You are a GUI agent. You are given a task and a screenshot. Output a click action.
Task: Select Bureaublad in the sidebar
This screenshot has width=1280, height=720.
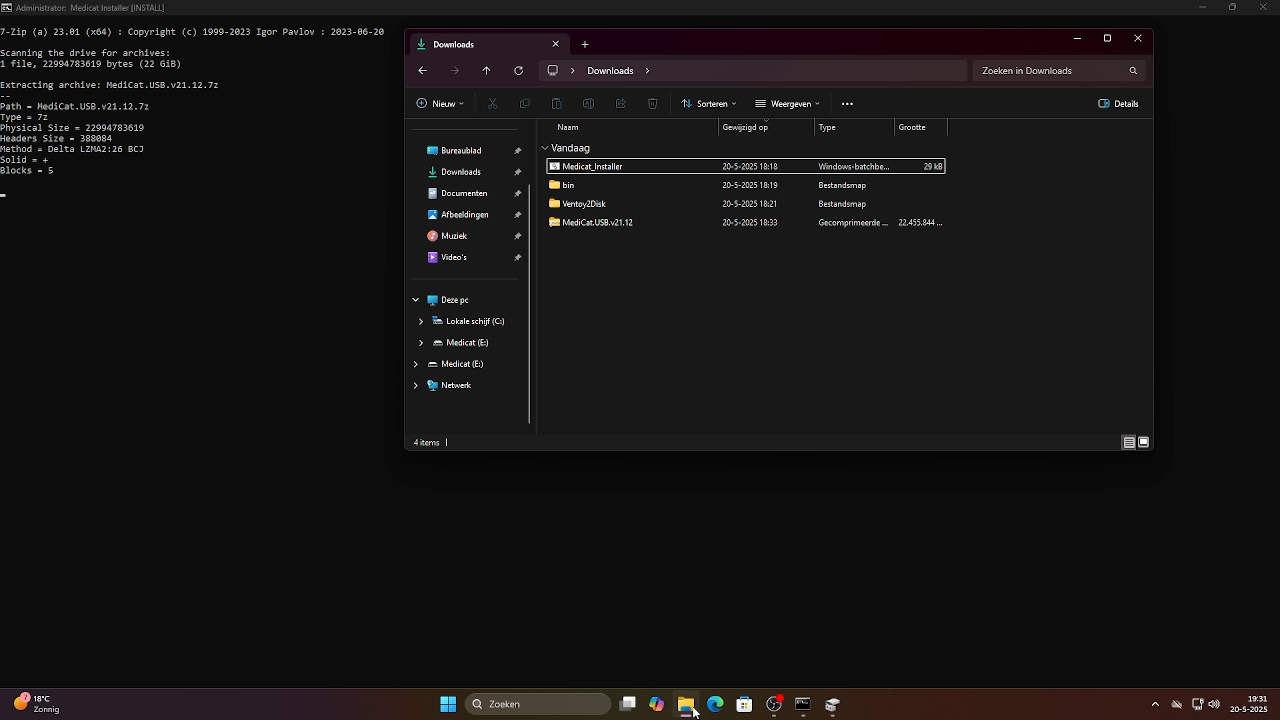(x=461, y=151)
